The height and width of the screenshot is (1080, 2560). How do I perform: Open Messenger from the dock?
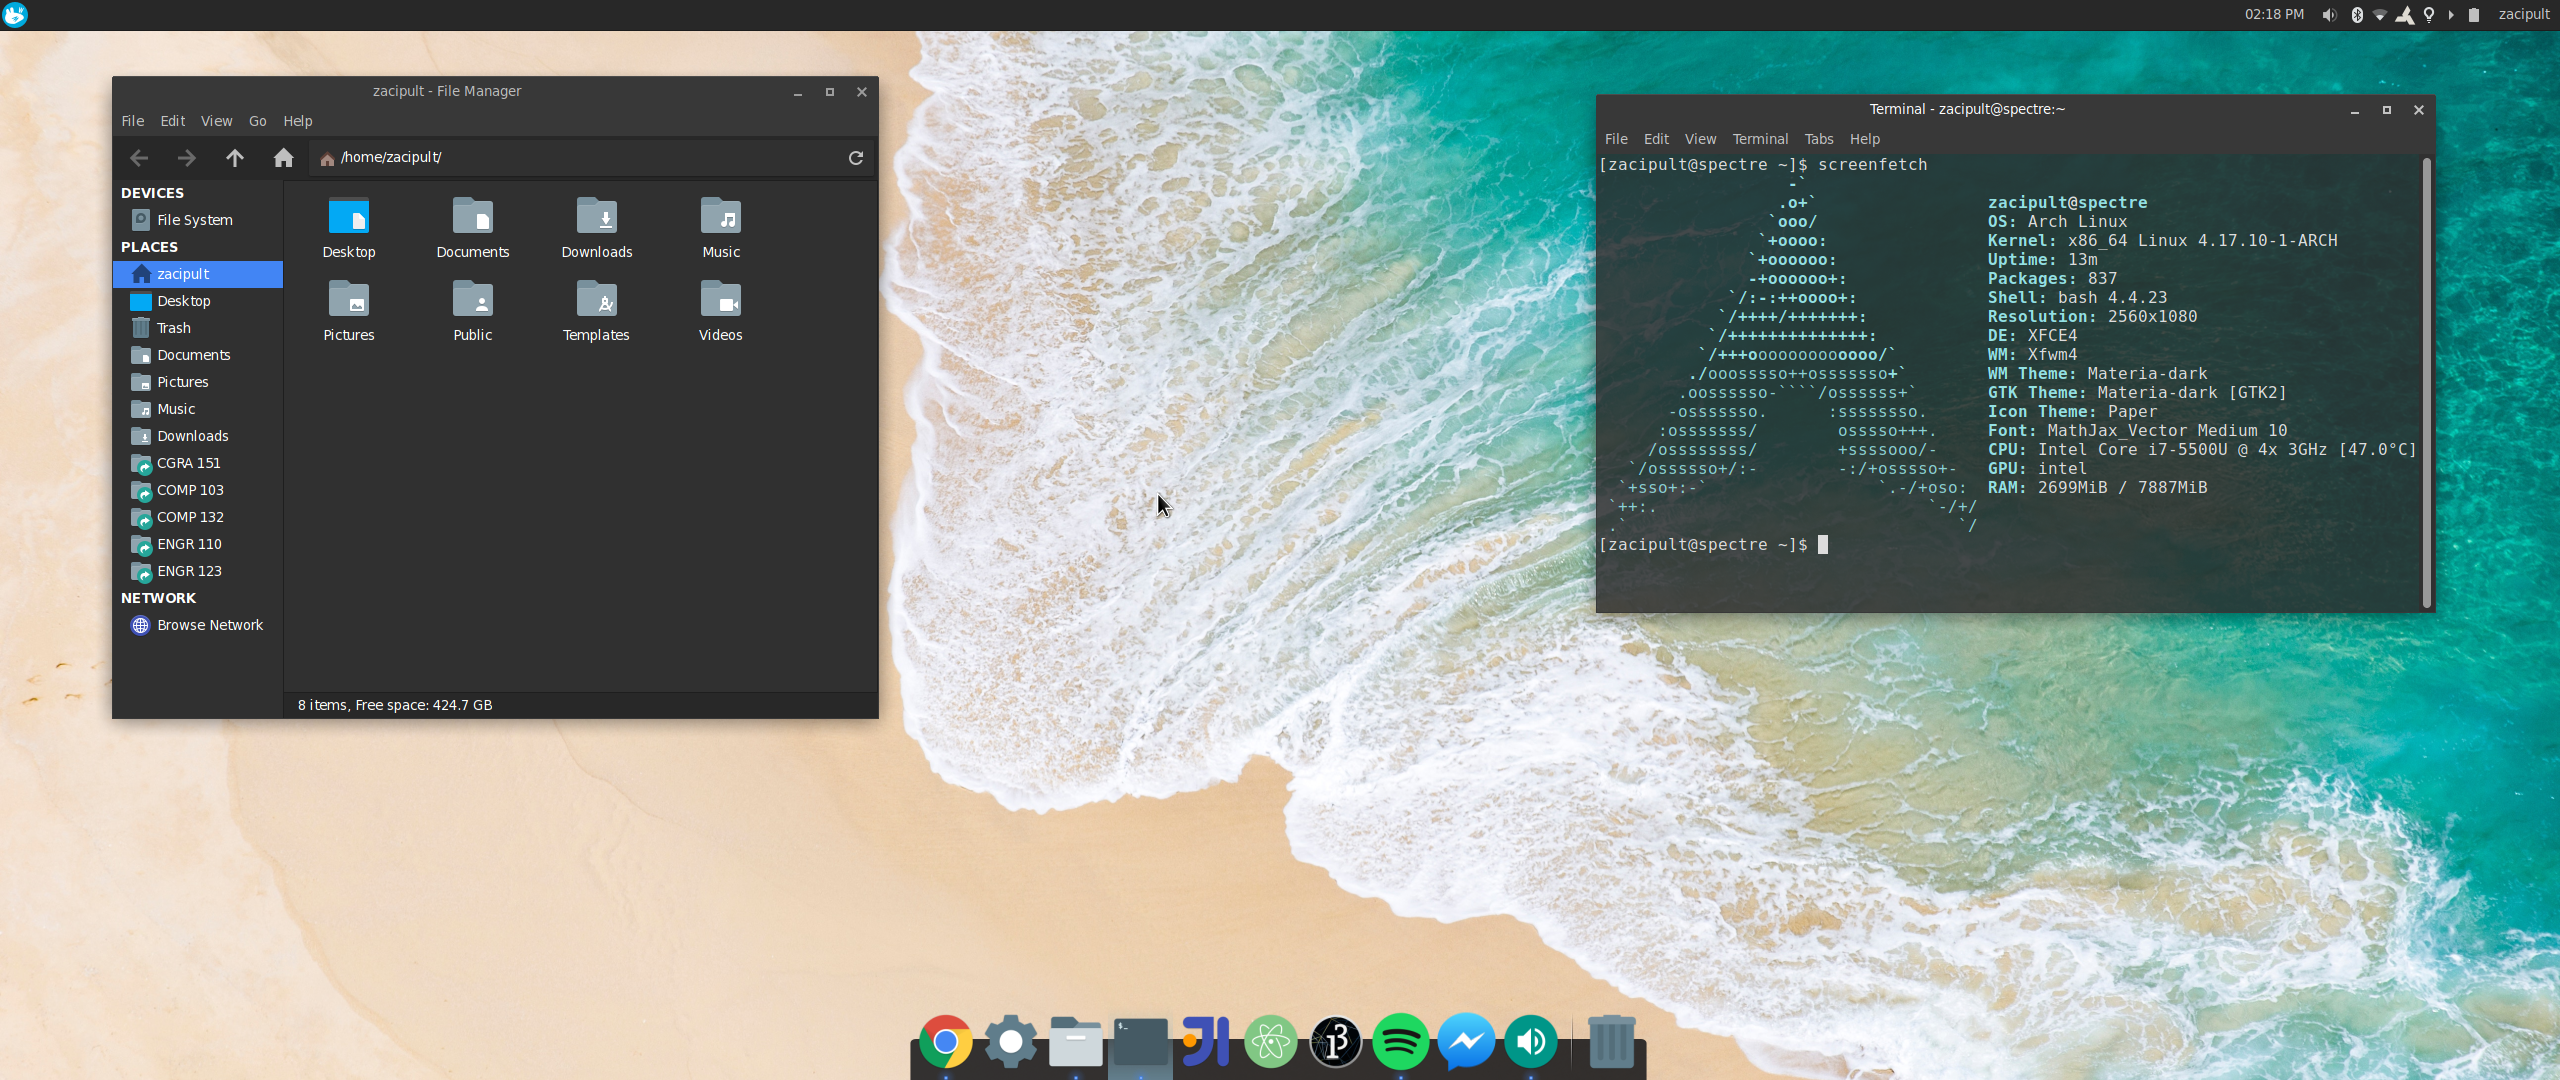(1466, 1042)
